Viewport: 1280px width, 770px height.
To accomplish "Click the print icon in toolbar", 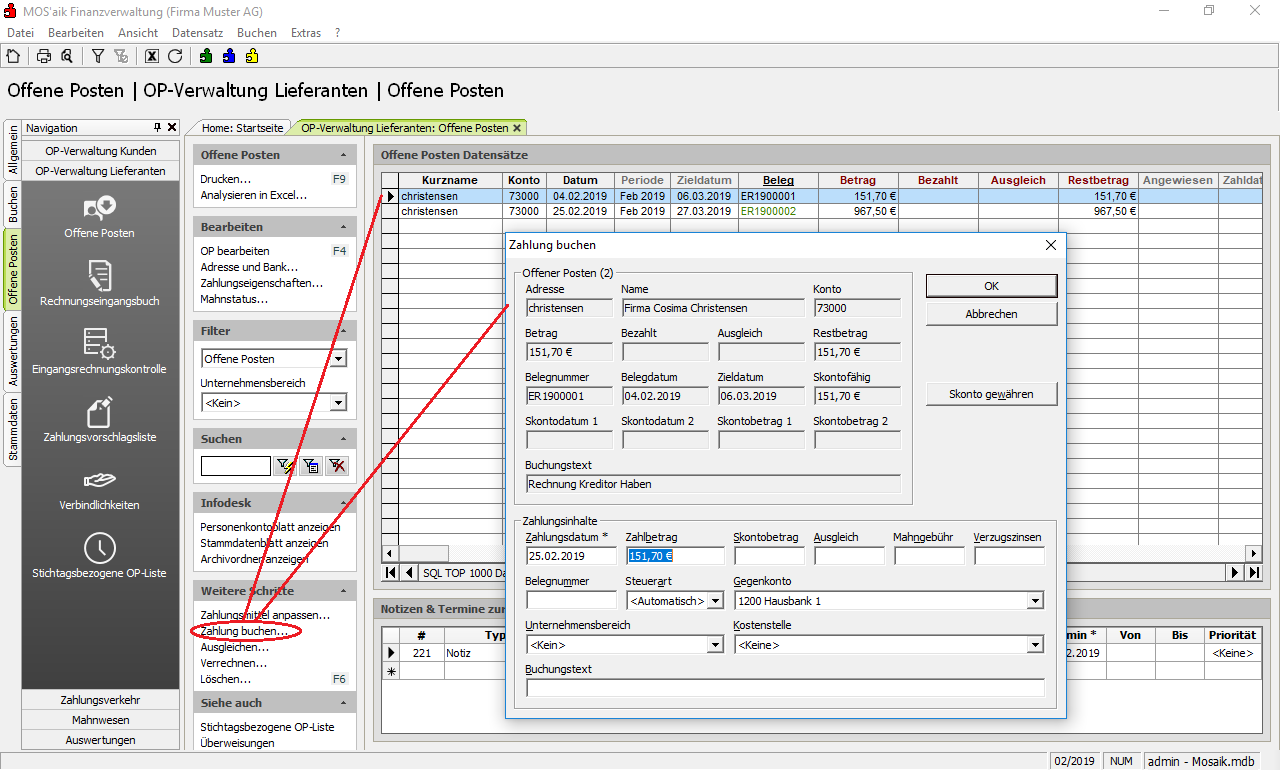I will tap(44, 56).
